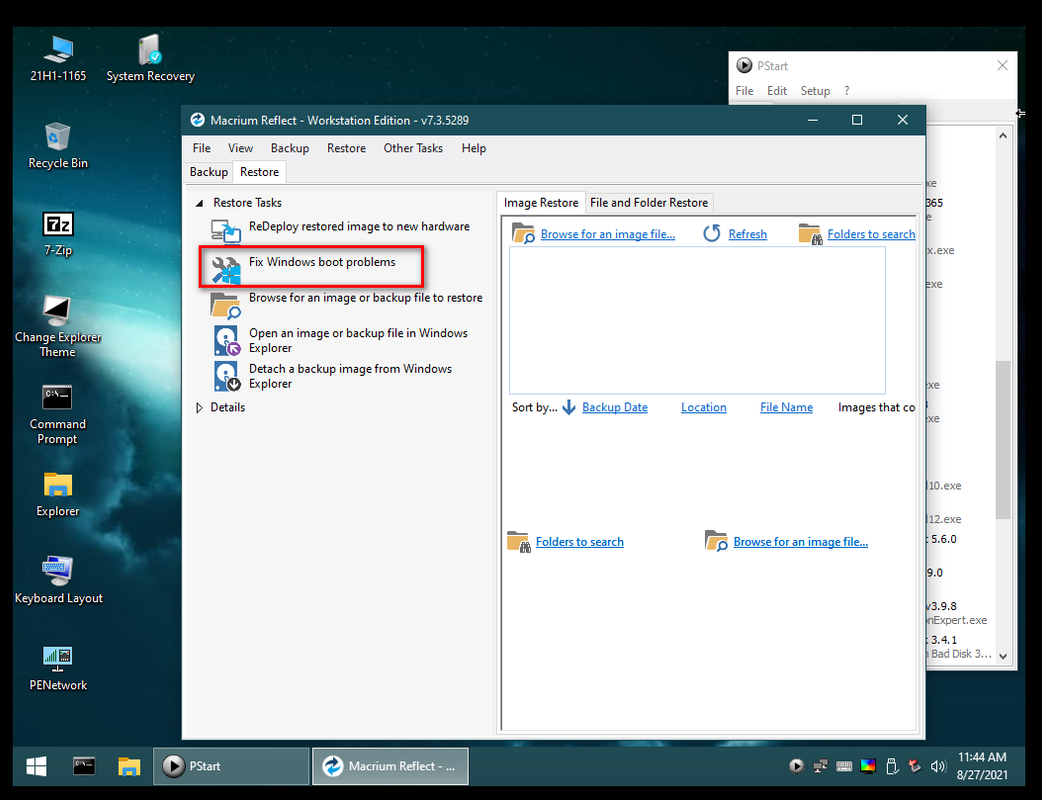Click the Browse for image or backup icon
Screen dimensions: 1042x800
pyautogui.click(x=226, y=306)
